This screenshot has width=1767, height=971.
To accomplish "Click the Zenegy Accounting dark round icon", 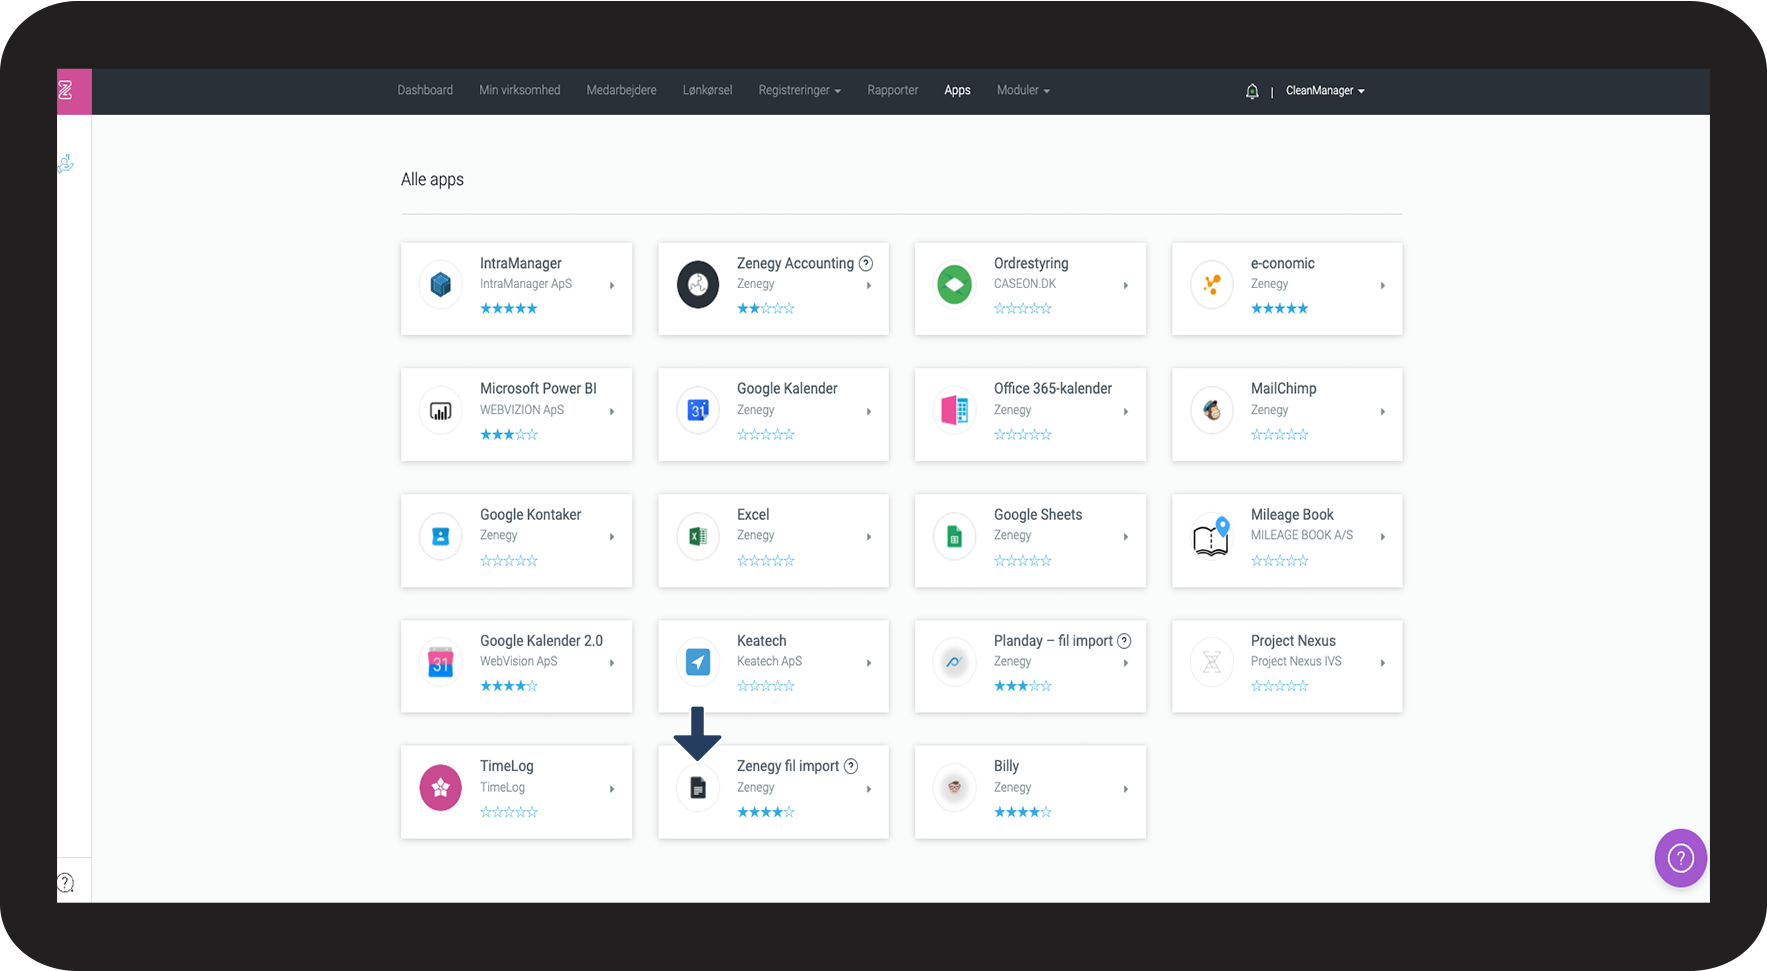I will [x=698, y=285].
